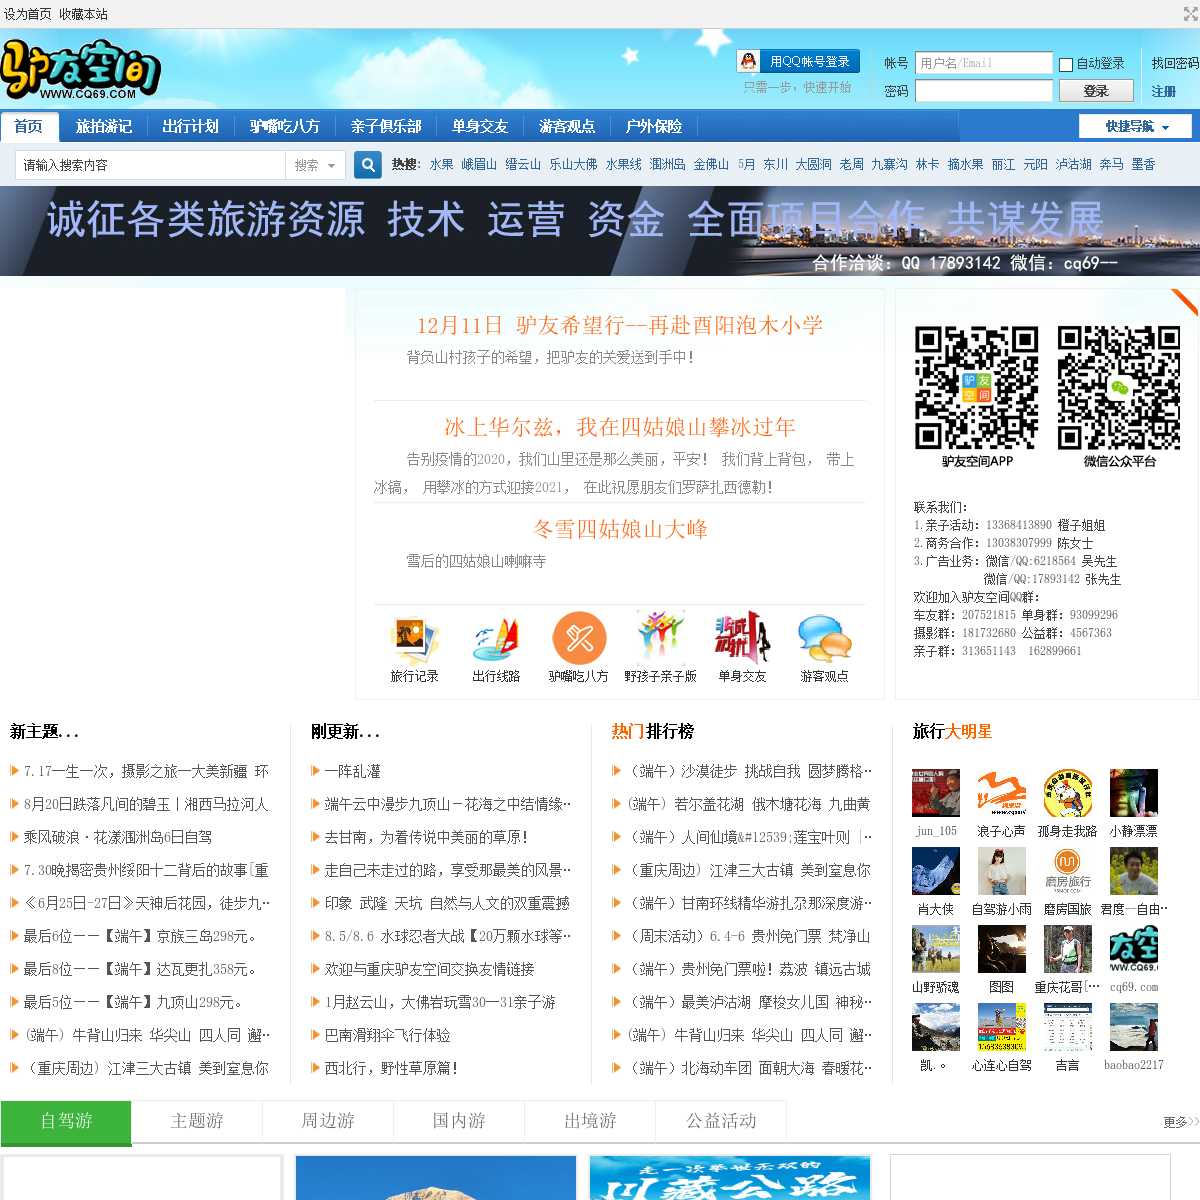Click the 更多 link beside tabs
This screenshot has height=1200, width=1200.
point(1180,1122)
